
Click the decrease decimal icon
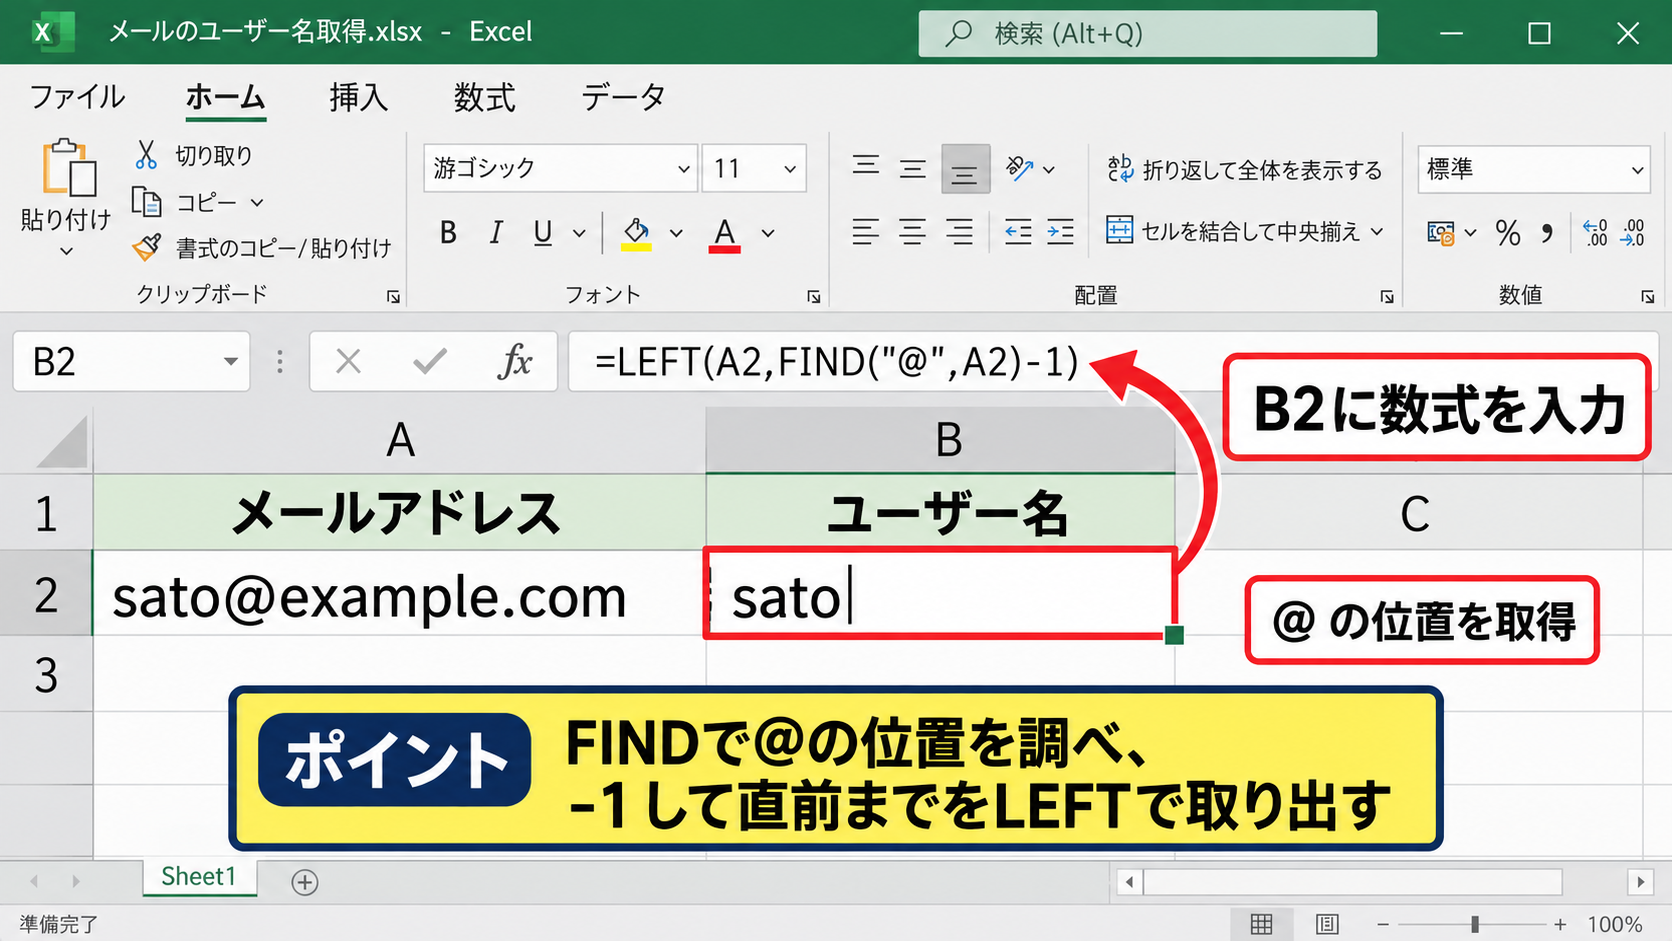coord(1633,232)
